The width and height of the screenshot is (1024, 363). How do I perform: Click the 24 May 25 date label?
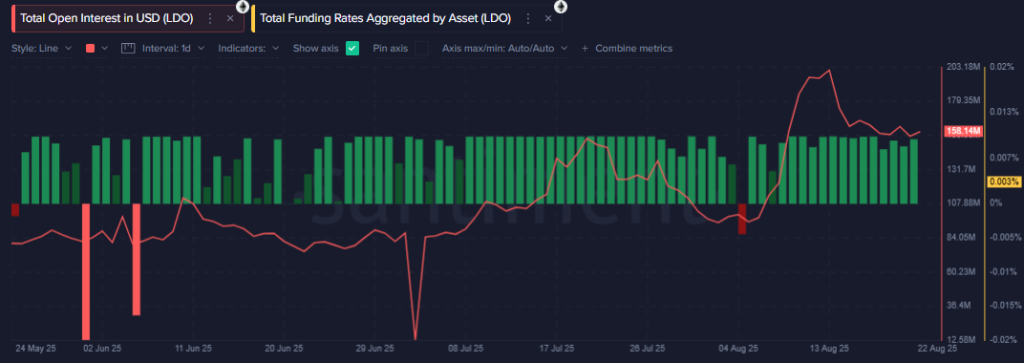(x=36, y=349)
